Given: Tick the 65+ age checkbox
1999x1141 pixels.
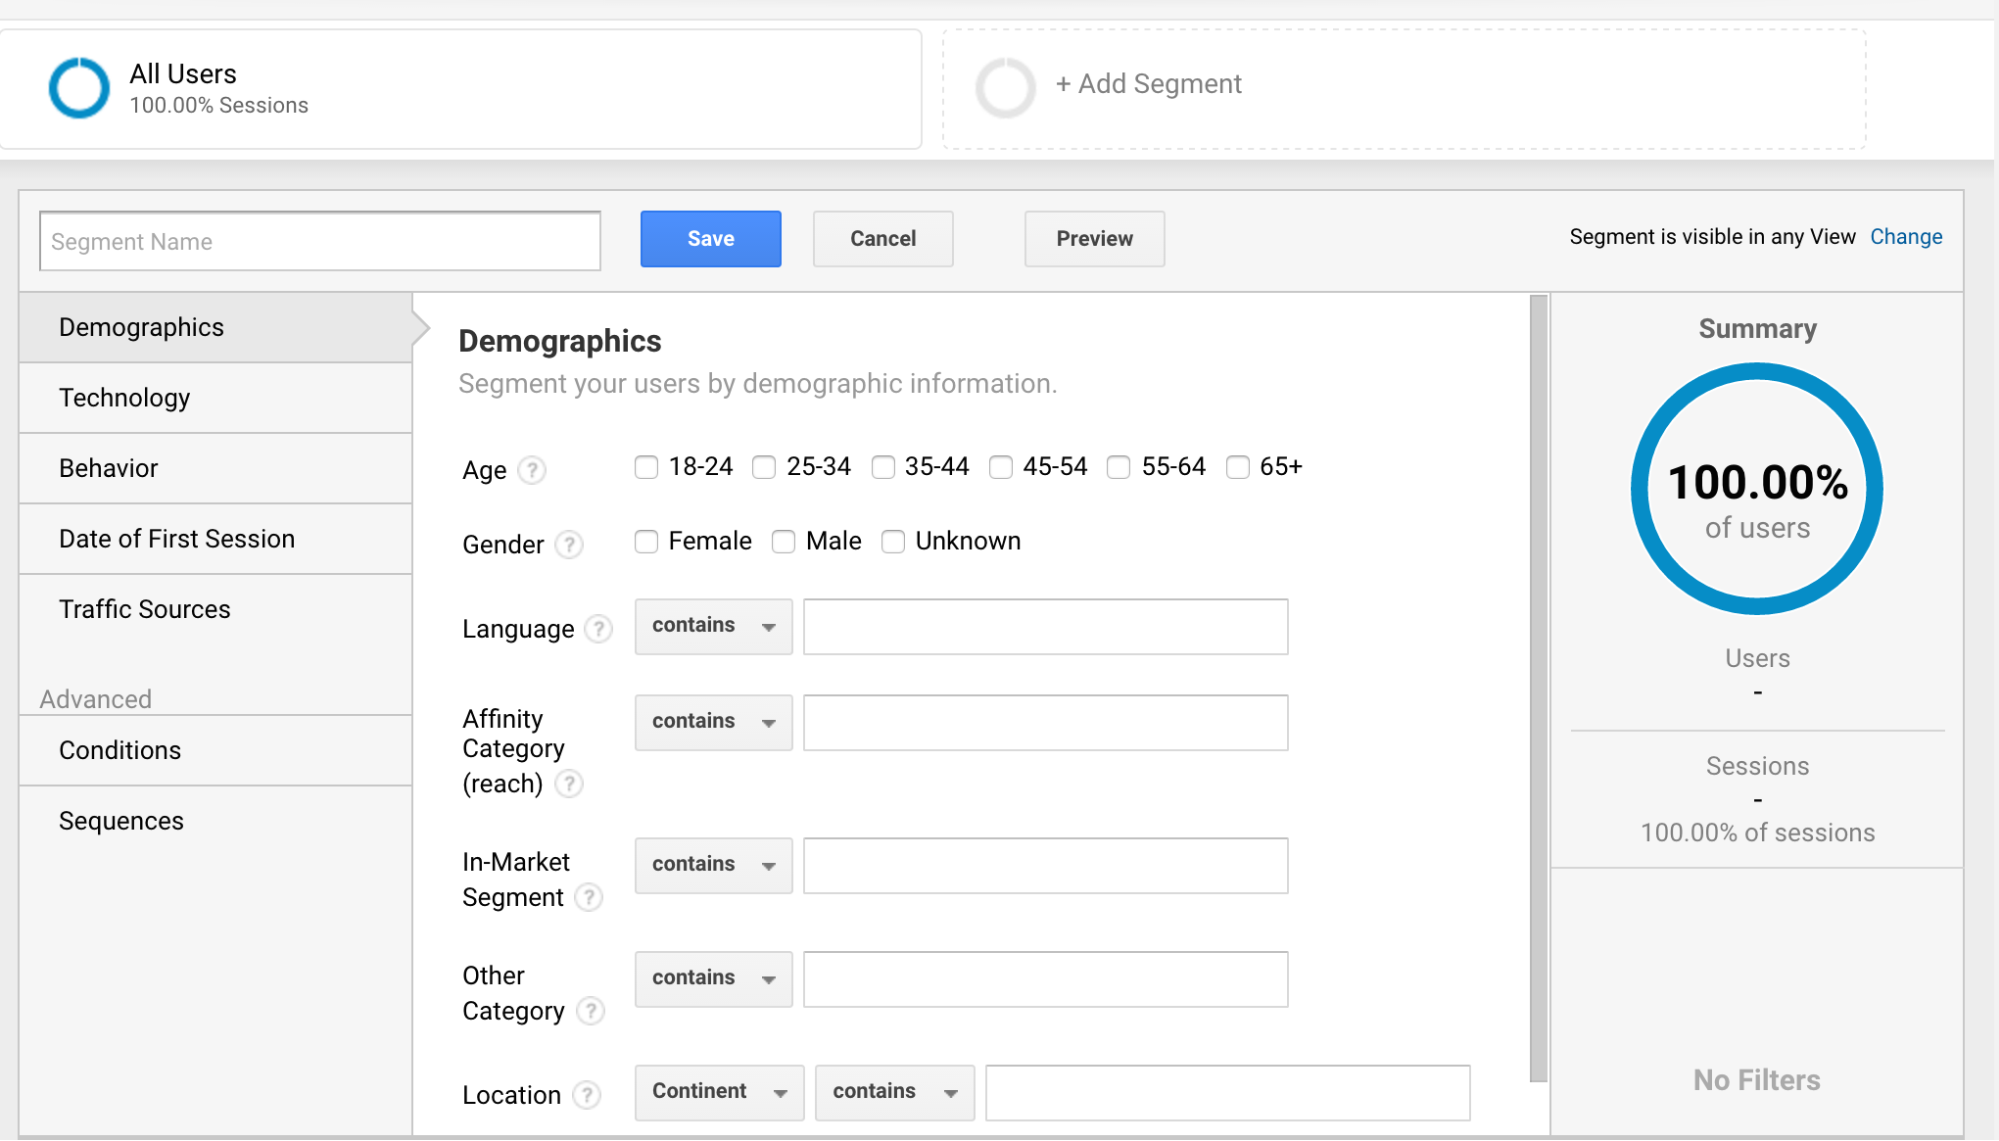Looking at the screenshot, I should point(1237,467).
